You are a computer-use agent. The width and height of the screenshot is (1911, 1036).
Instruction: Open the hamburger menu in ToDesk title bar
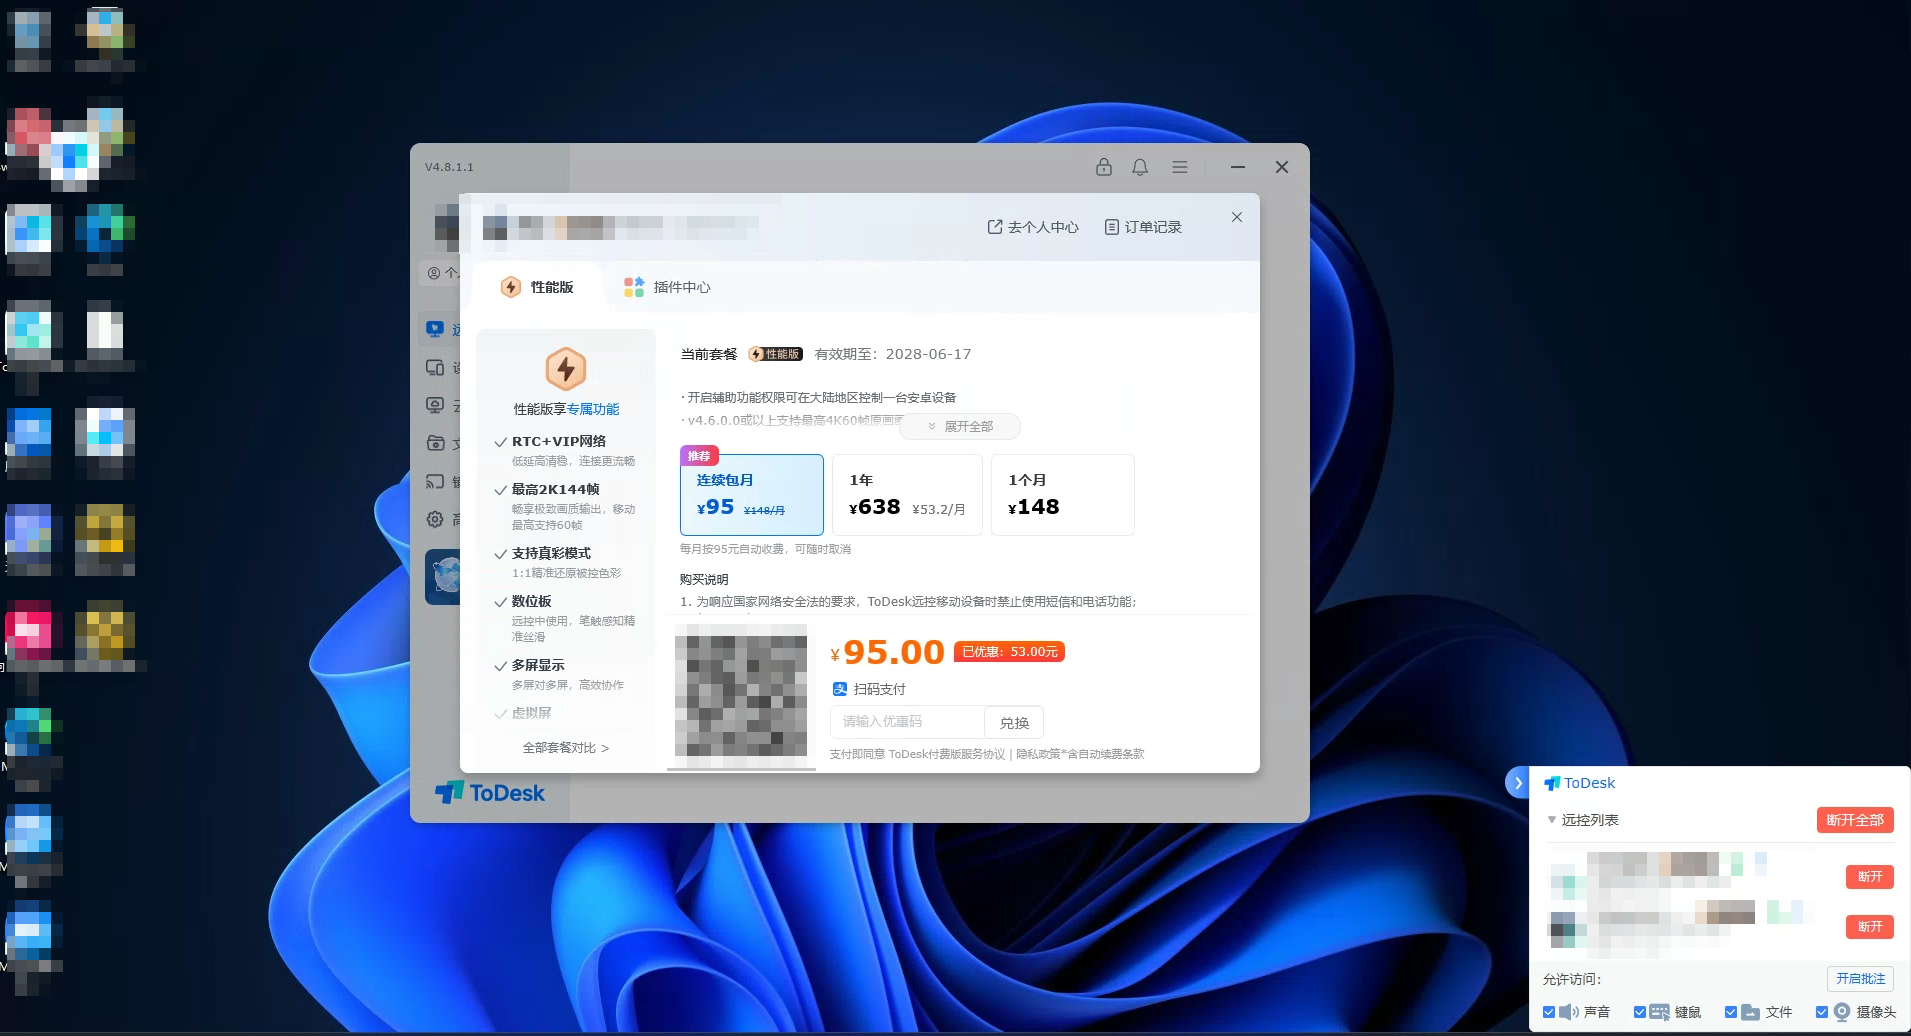point(1180,167)
